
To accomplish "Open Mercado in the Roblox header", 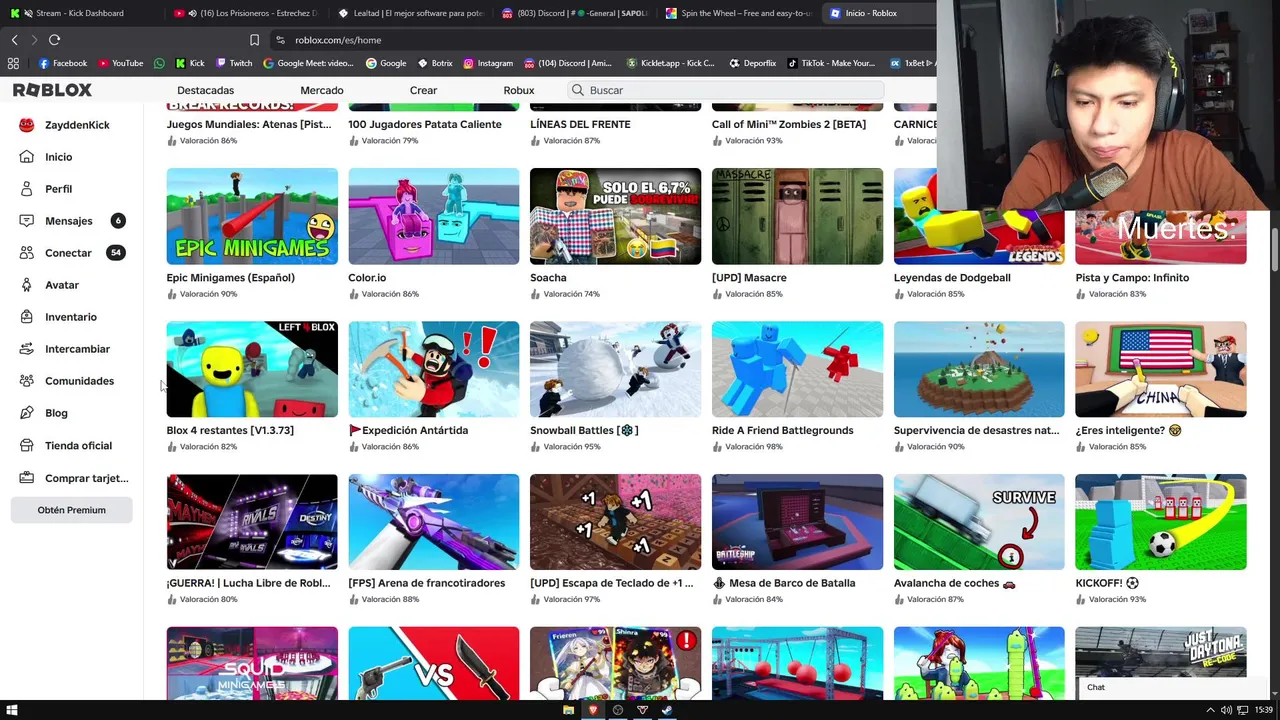I will point(322,90).
